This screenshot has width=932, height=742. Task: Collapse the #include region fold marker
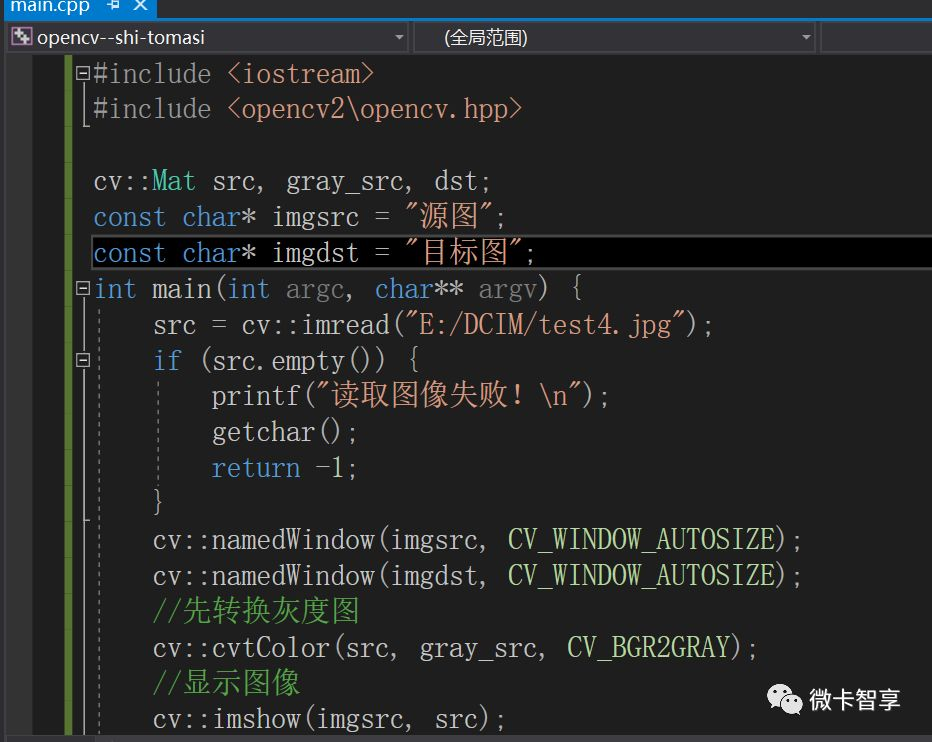click(x=84, y=73)
